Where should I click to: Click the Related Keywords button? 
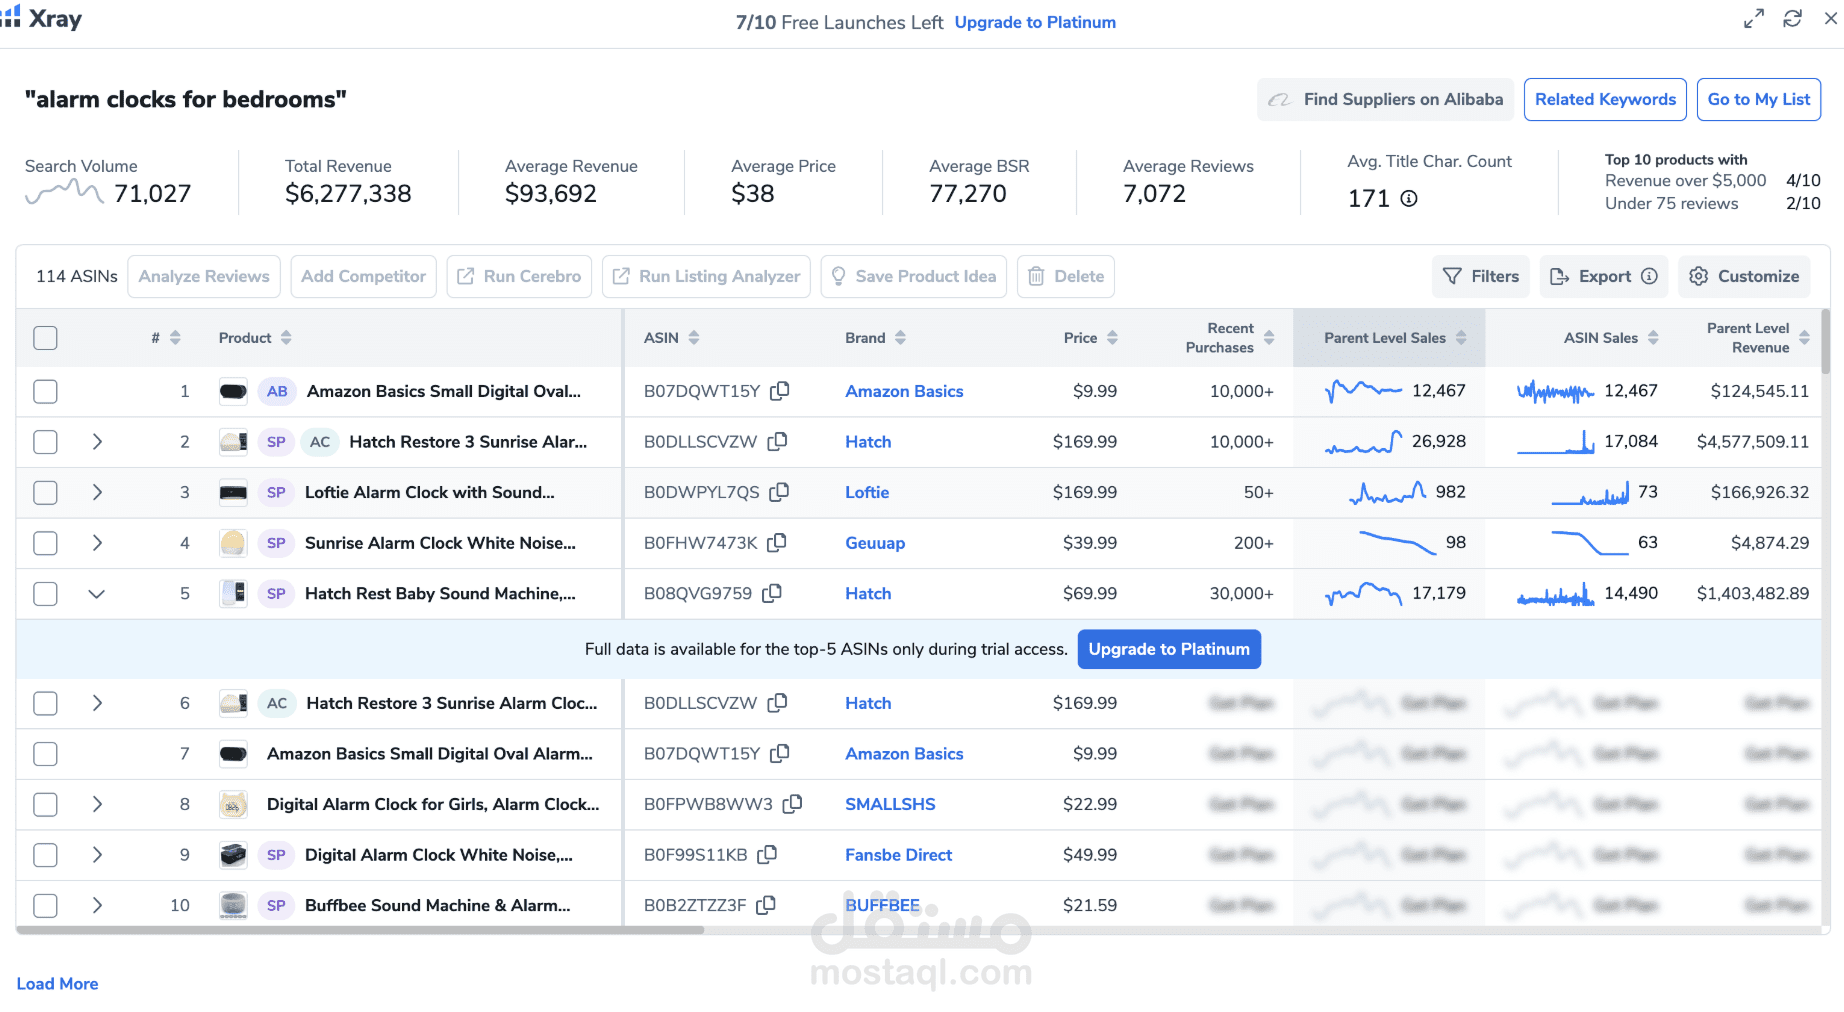[1604, 99]
